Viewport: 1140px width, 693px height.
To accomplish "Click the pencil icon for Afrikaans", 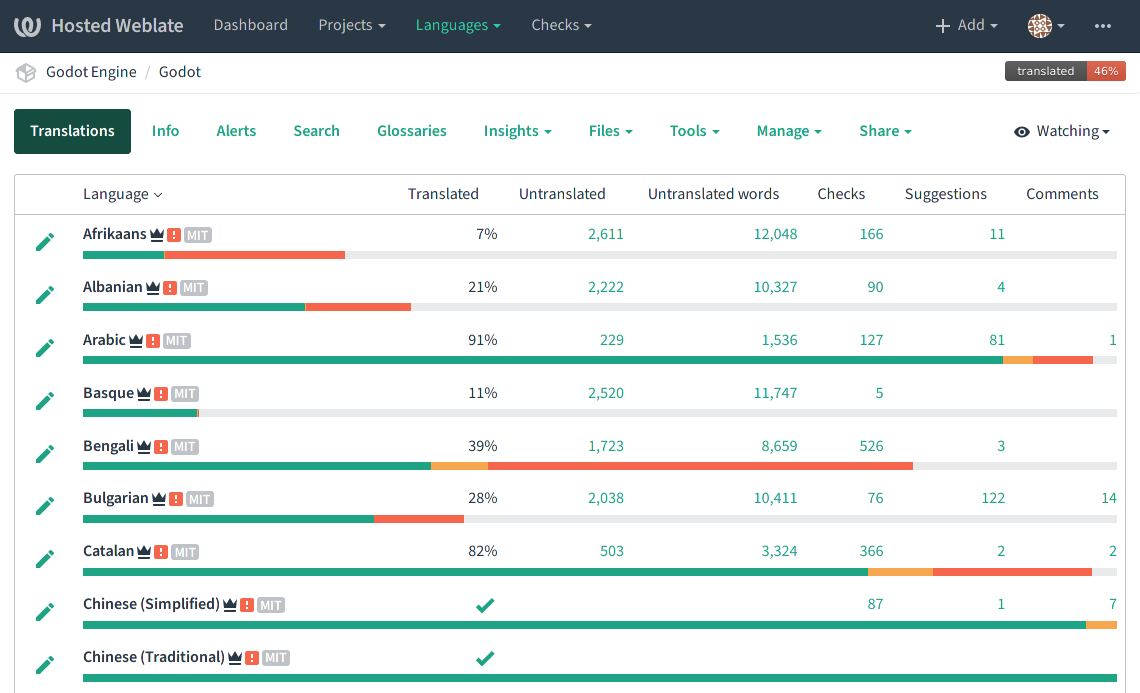I will point(45,242).
